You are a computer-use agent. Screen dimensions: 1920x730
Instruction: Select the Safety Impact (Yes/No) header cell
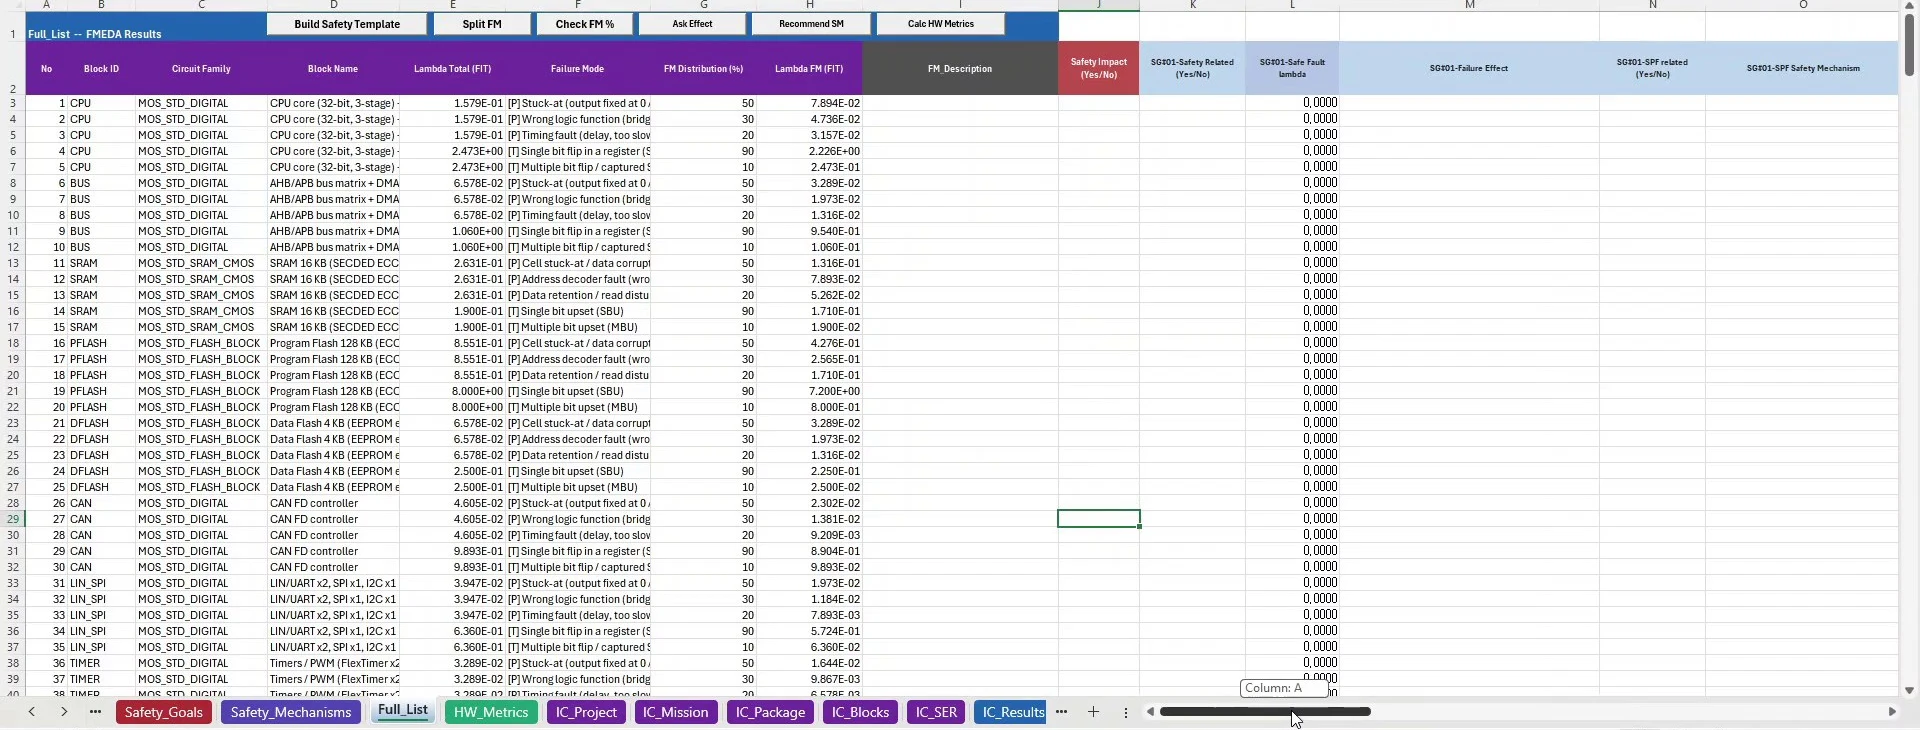[1098, 68]
